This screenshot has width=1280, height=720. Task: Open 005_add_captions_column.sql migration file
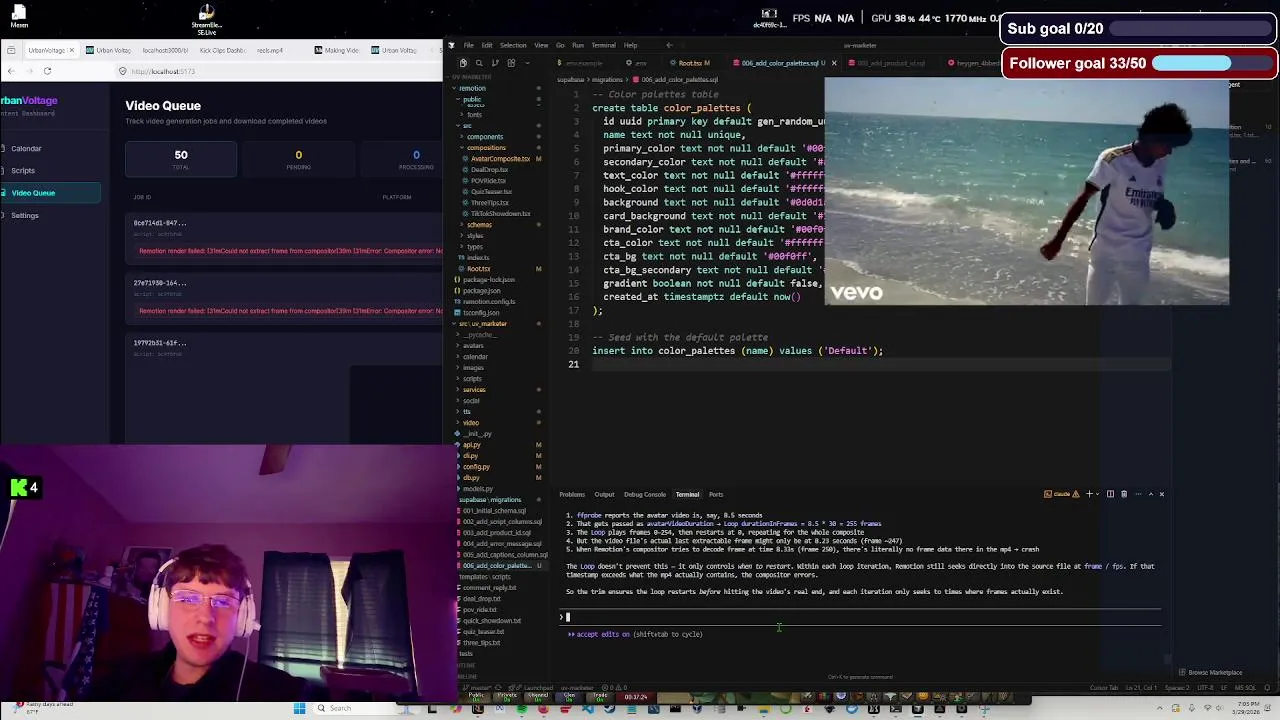(x=505, y=555)
